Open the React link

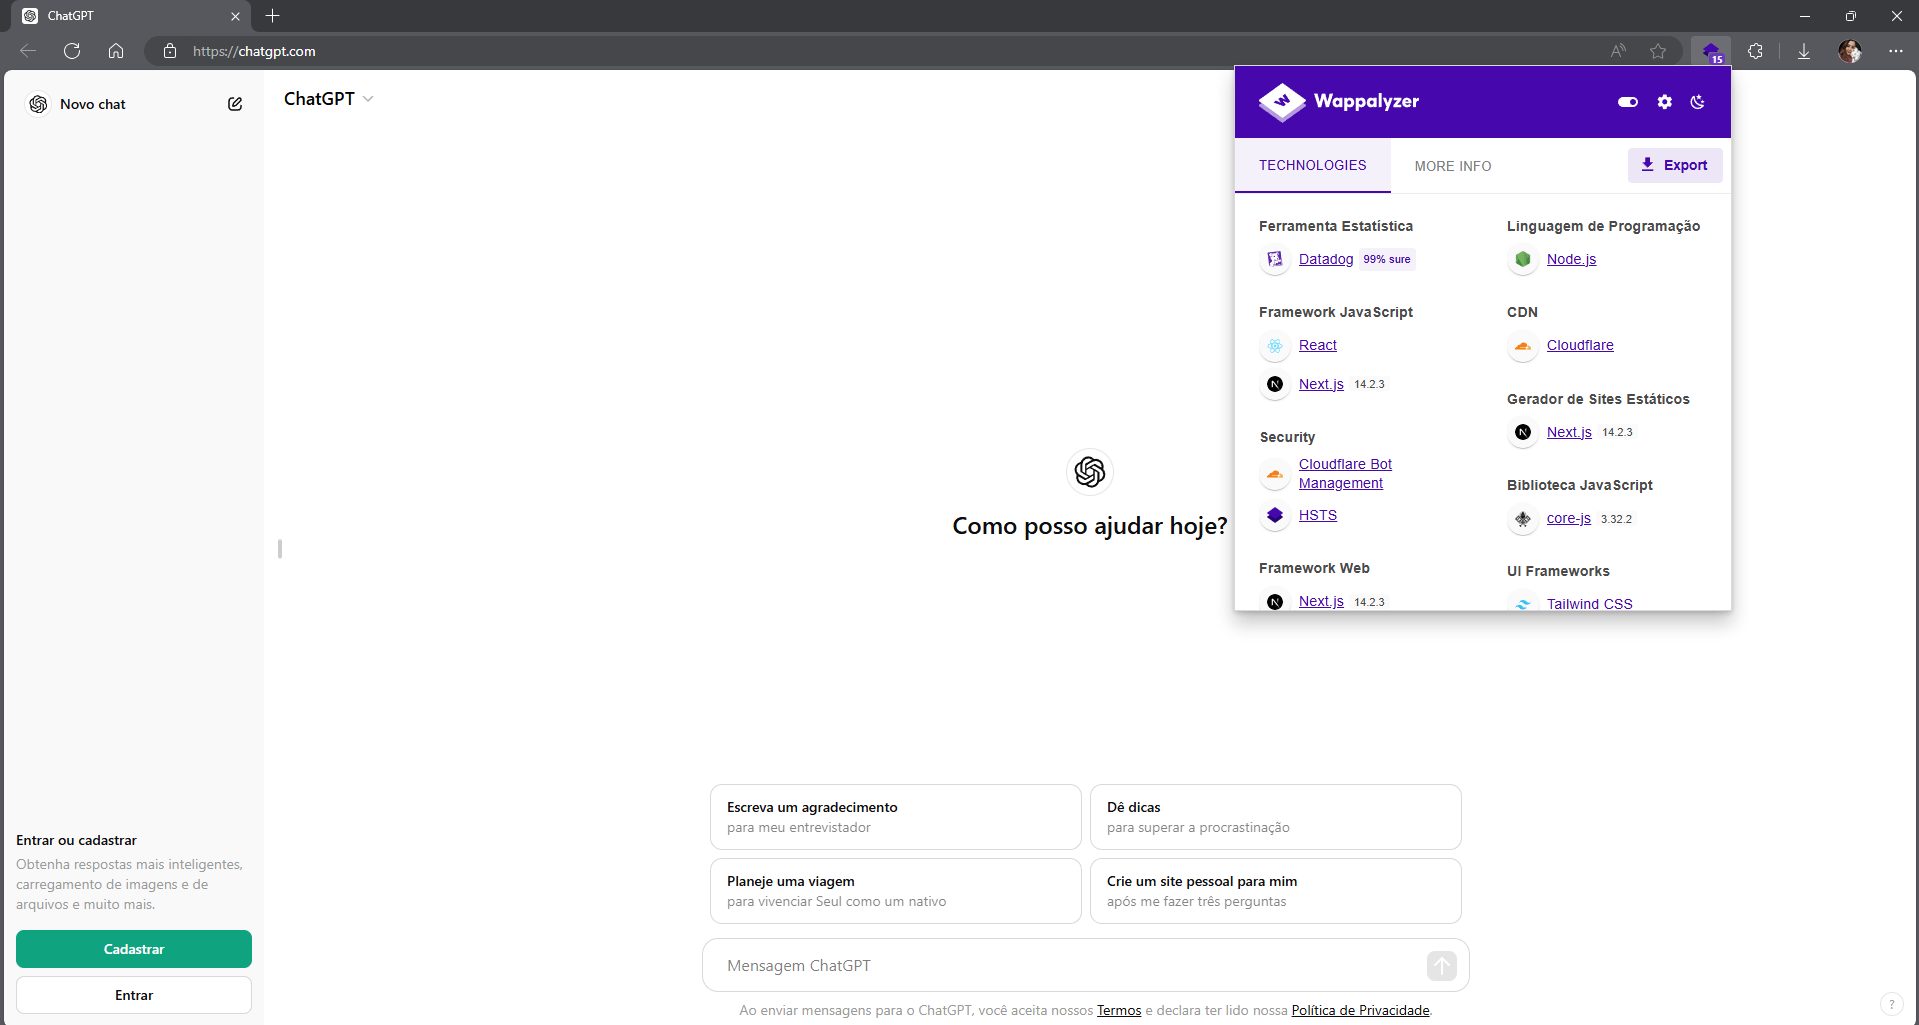tap(1317, 346)
